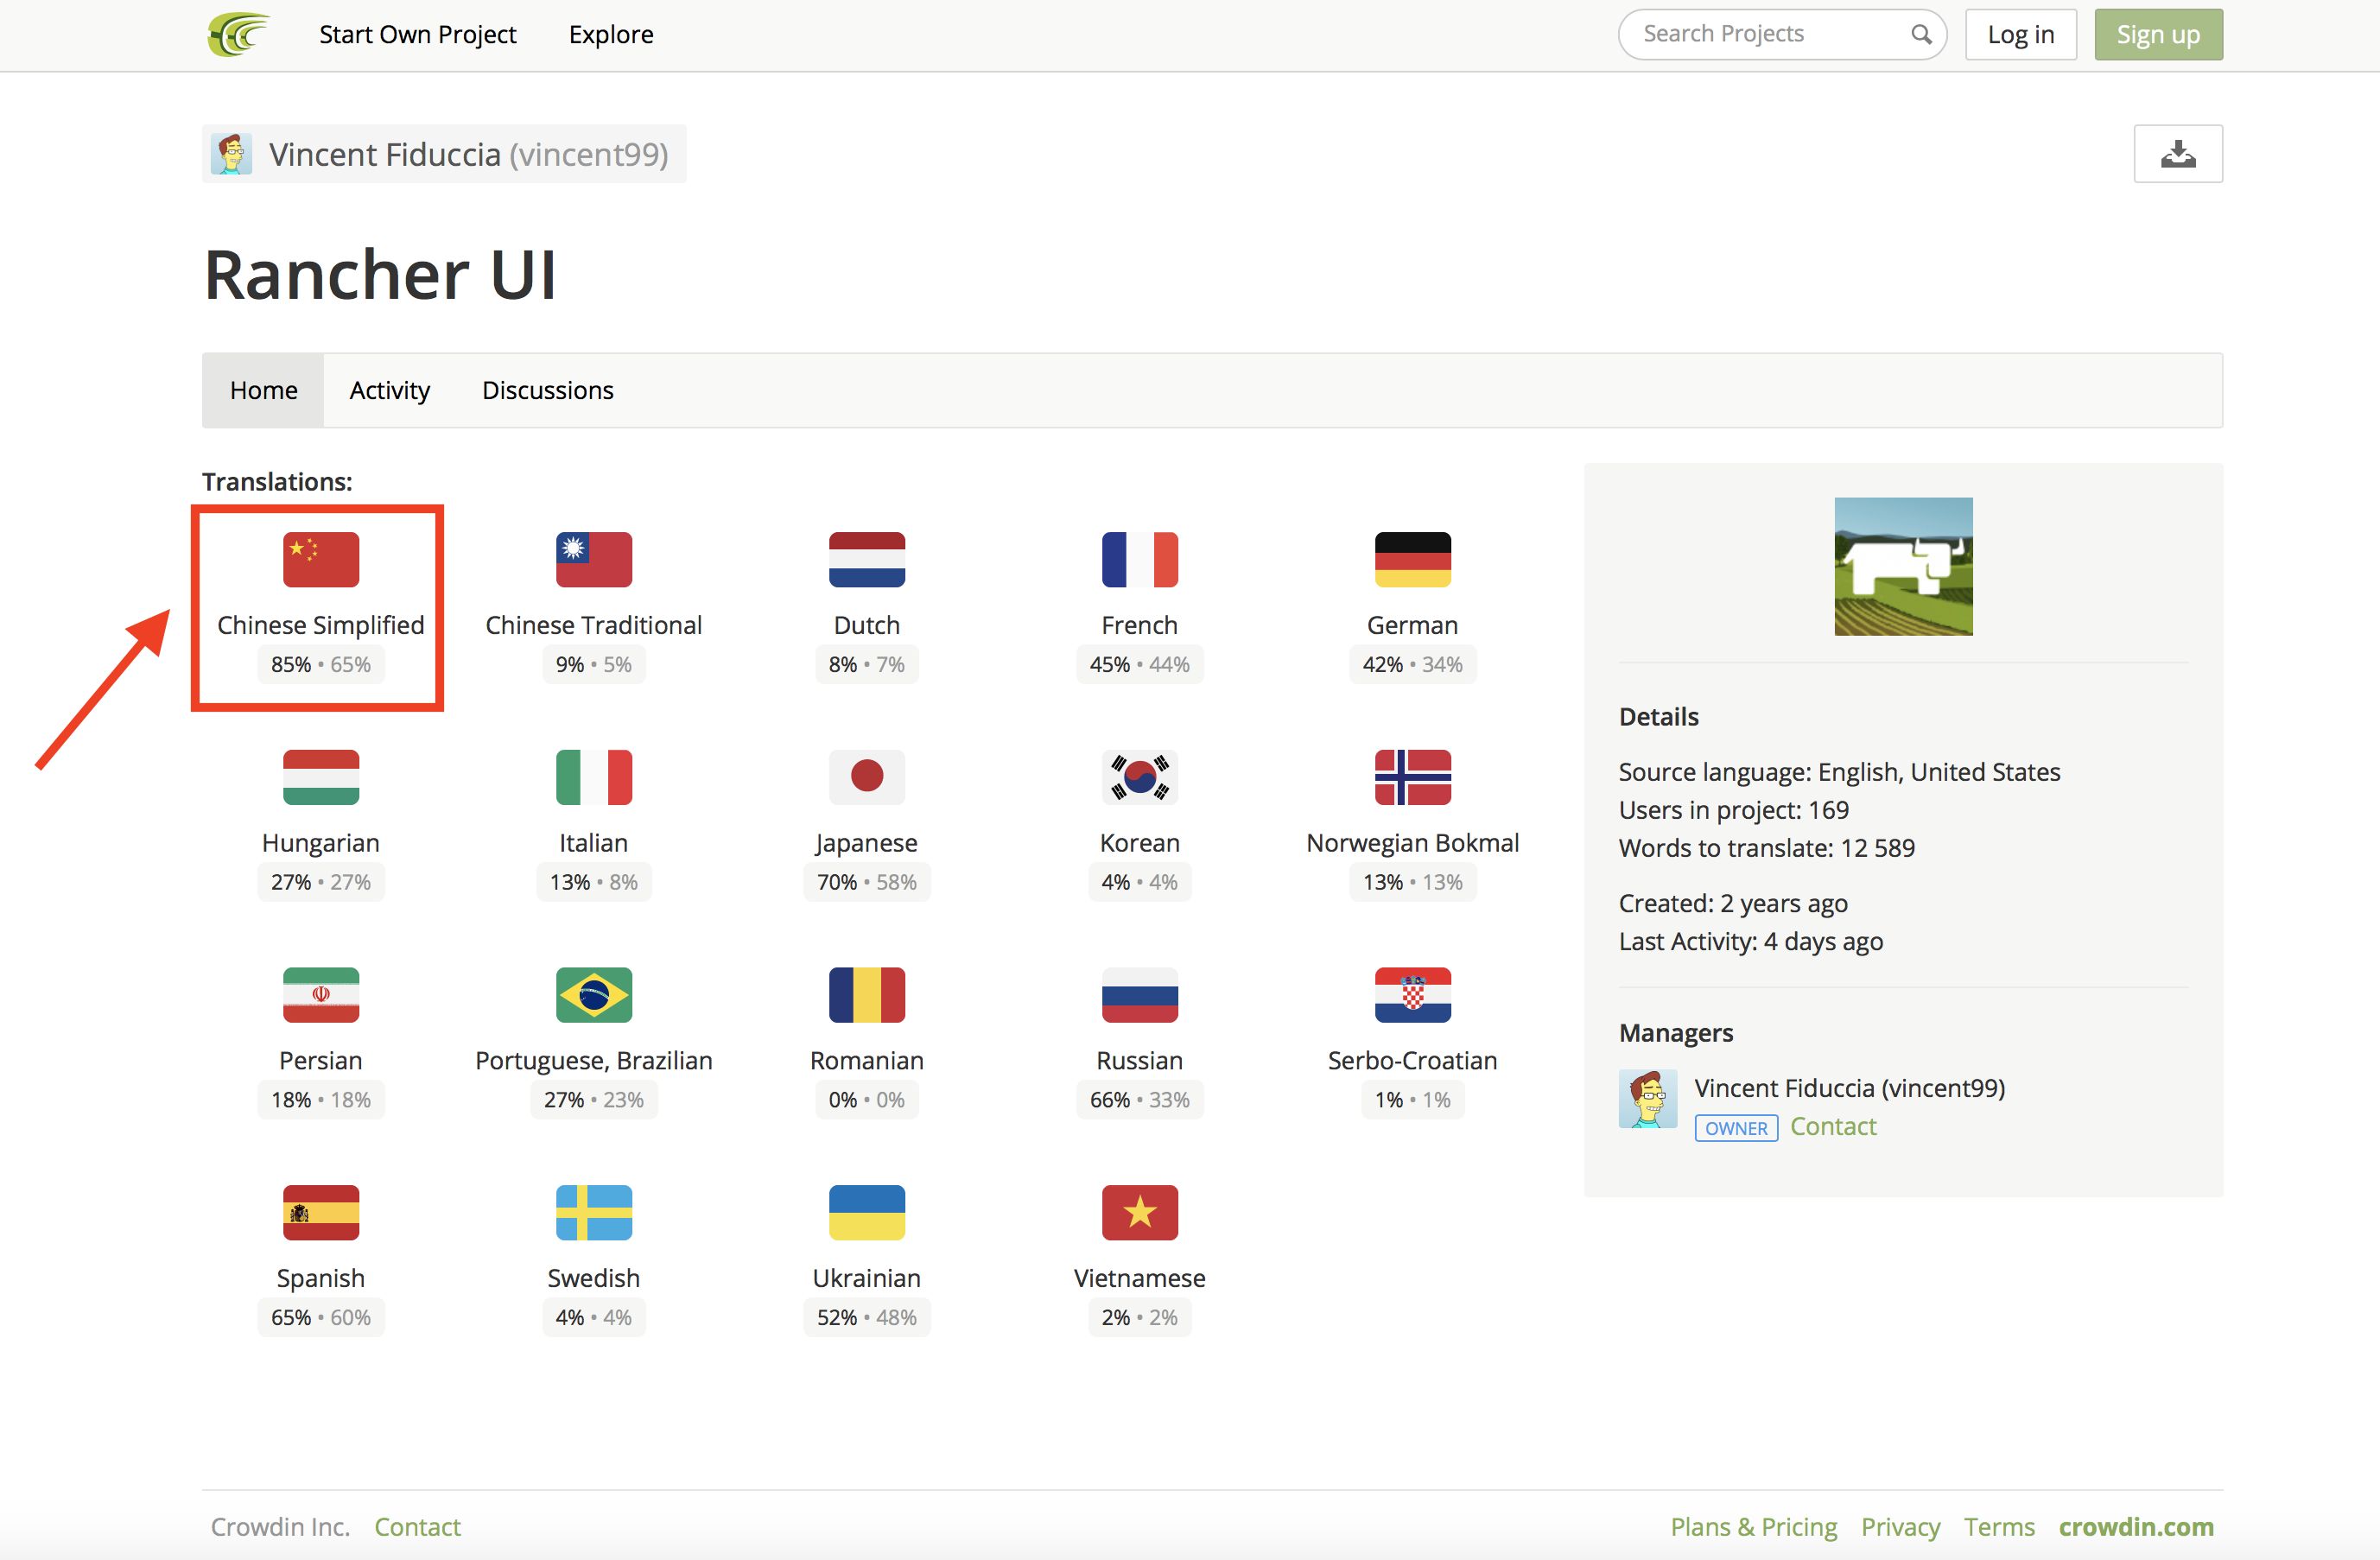2380x1560 pixels.
Task: Open the Hungarian flag icon
Action: [x=321, y=777]
